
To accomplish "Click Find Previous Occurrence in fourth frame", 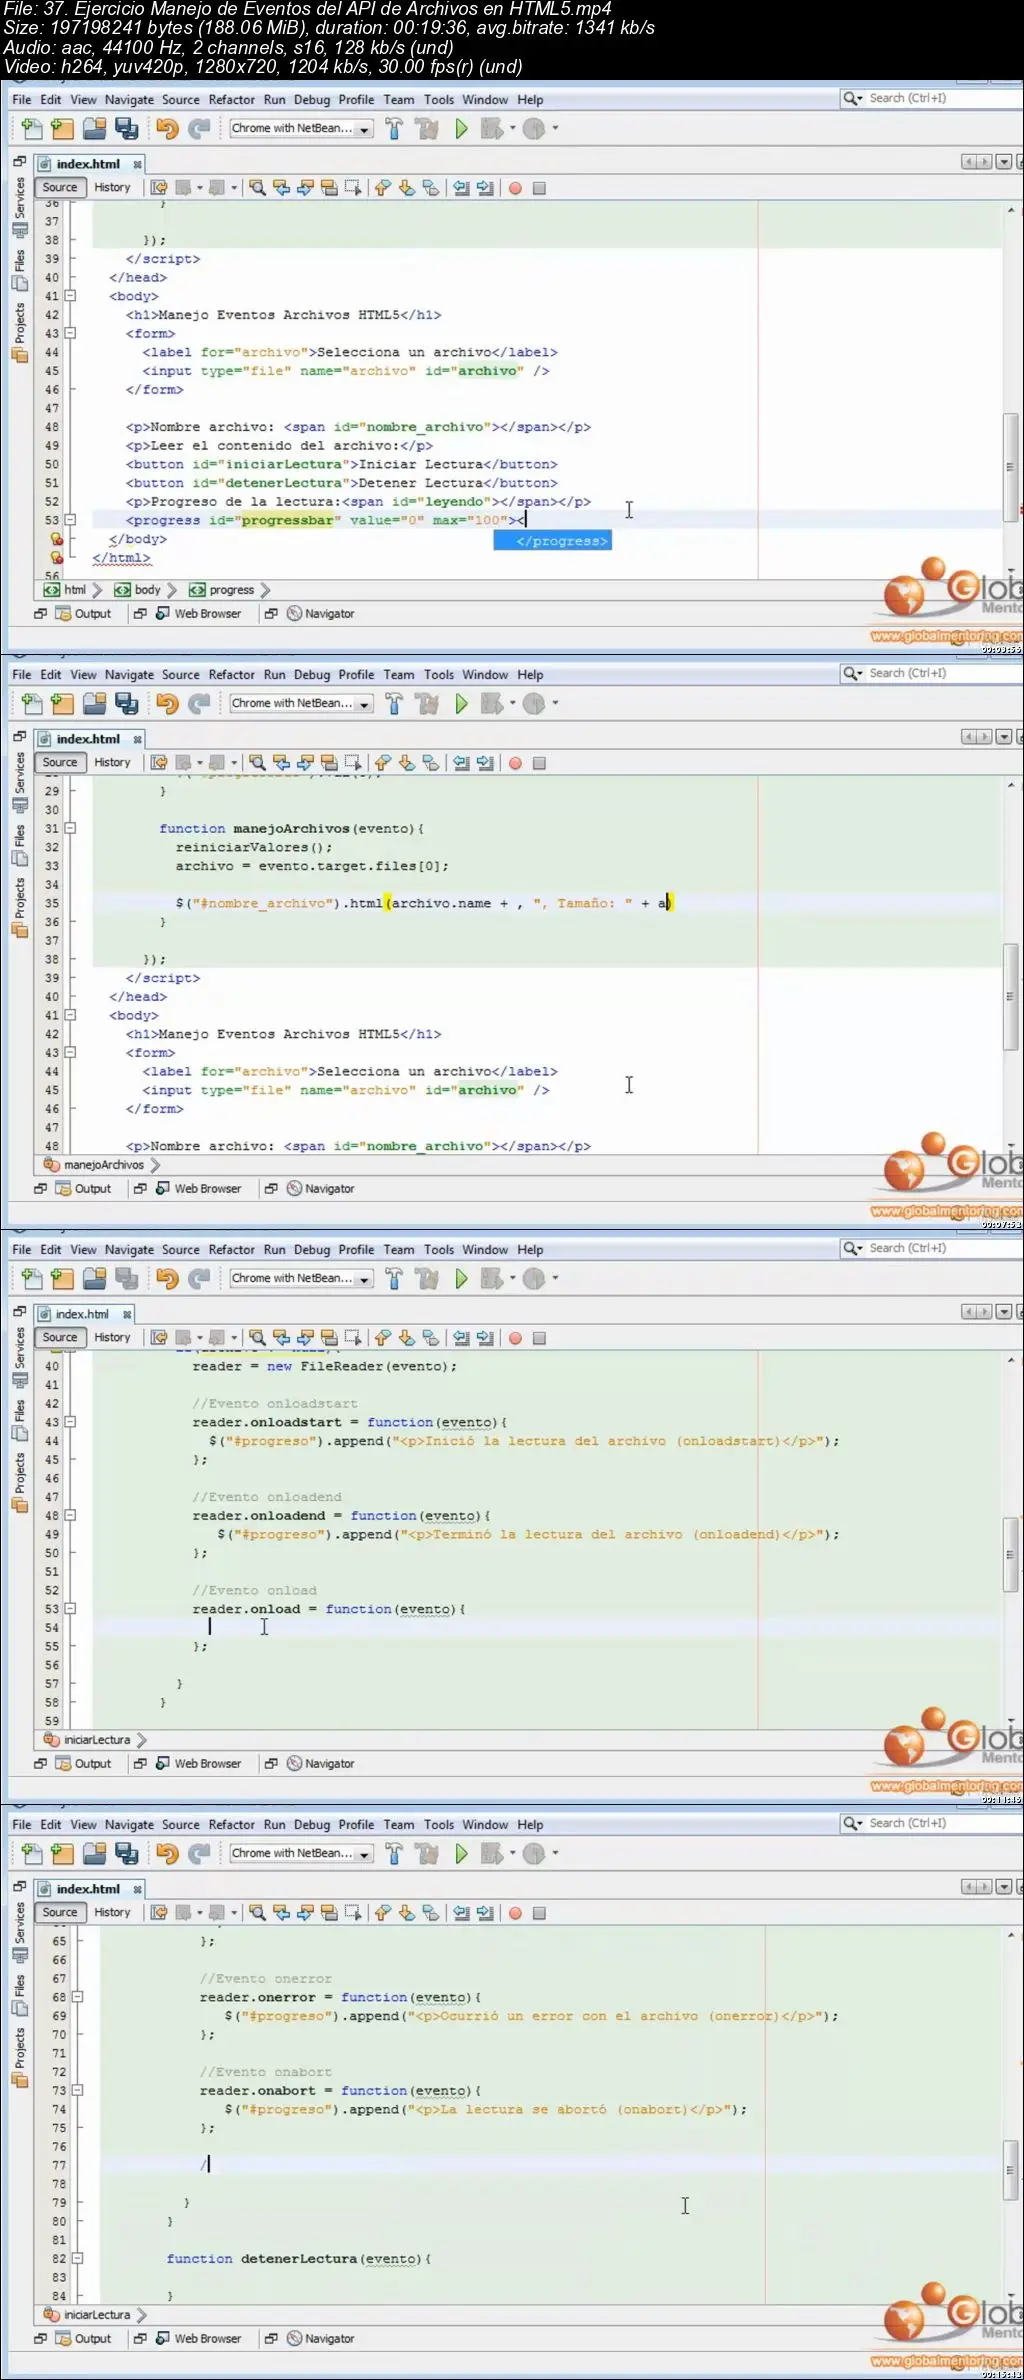I will pyautogui.click(x=282, y=1913).
